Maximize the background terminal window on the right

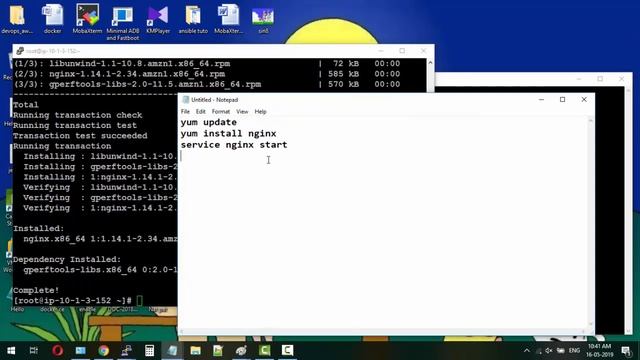pos(600,79)
